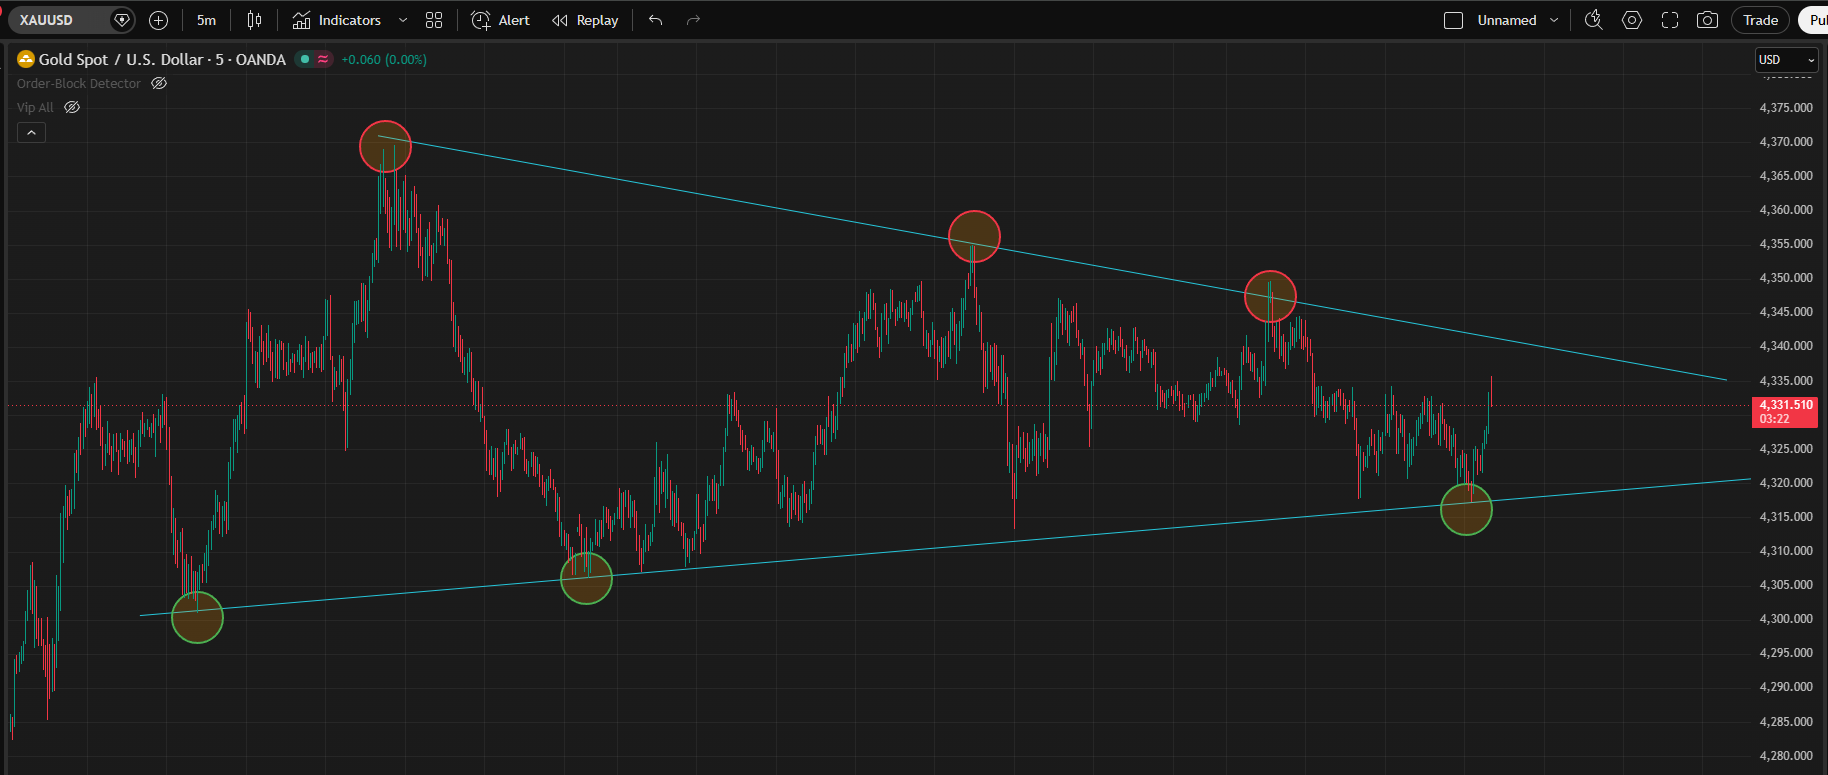This screenshot has width=1828, height=775.
Task: Click price axis label 4,300.000
Action: [1785, 619]
